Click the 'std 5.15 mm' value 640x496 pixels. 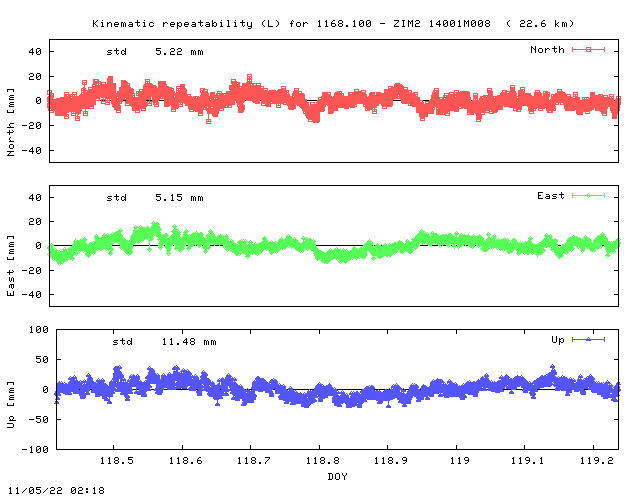155,198
